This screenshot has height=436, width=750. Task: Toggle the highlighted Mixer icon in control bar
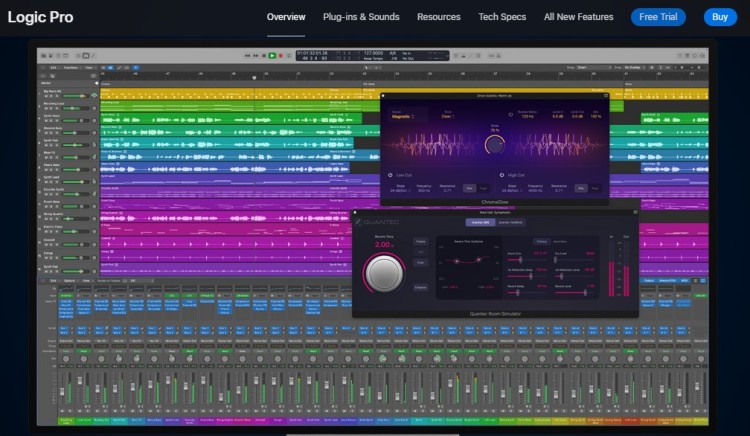pyautogui.click(x=86, y=56)
